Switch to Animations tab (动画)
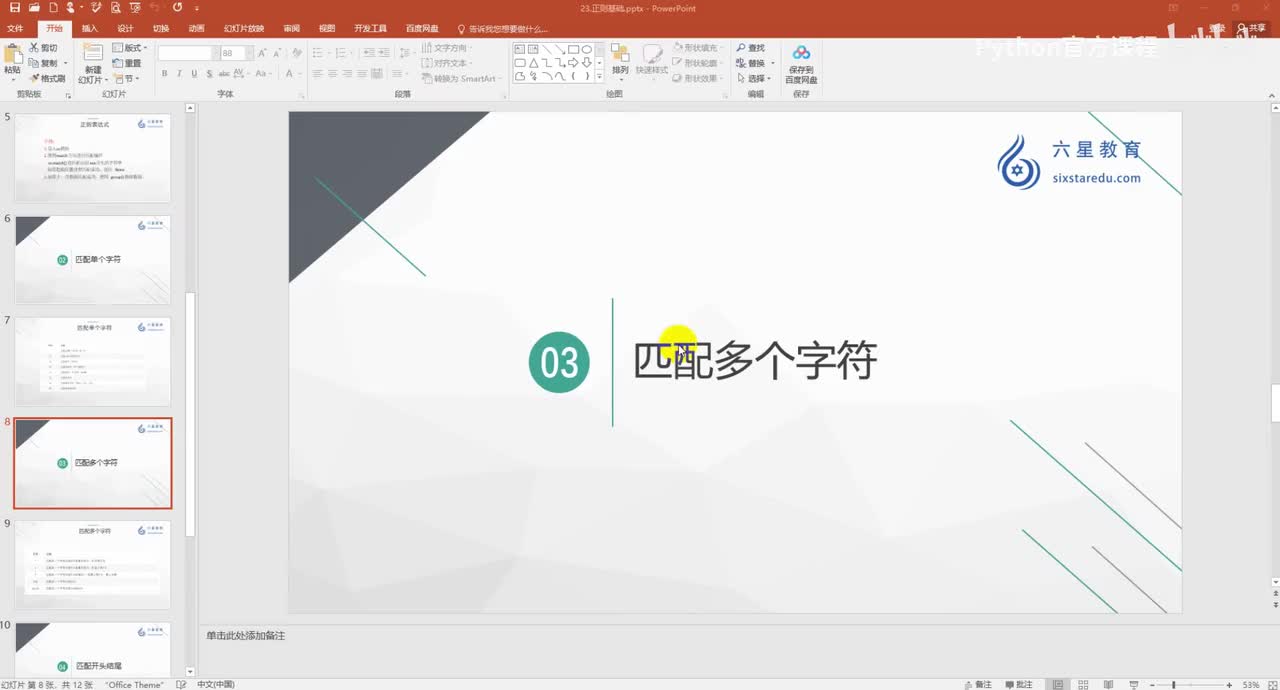1280x690 pixels. point(197,29)
